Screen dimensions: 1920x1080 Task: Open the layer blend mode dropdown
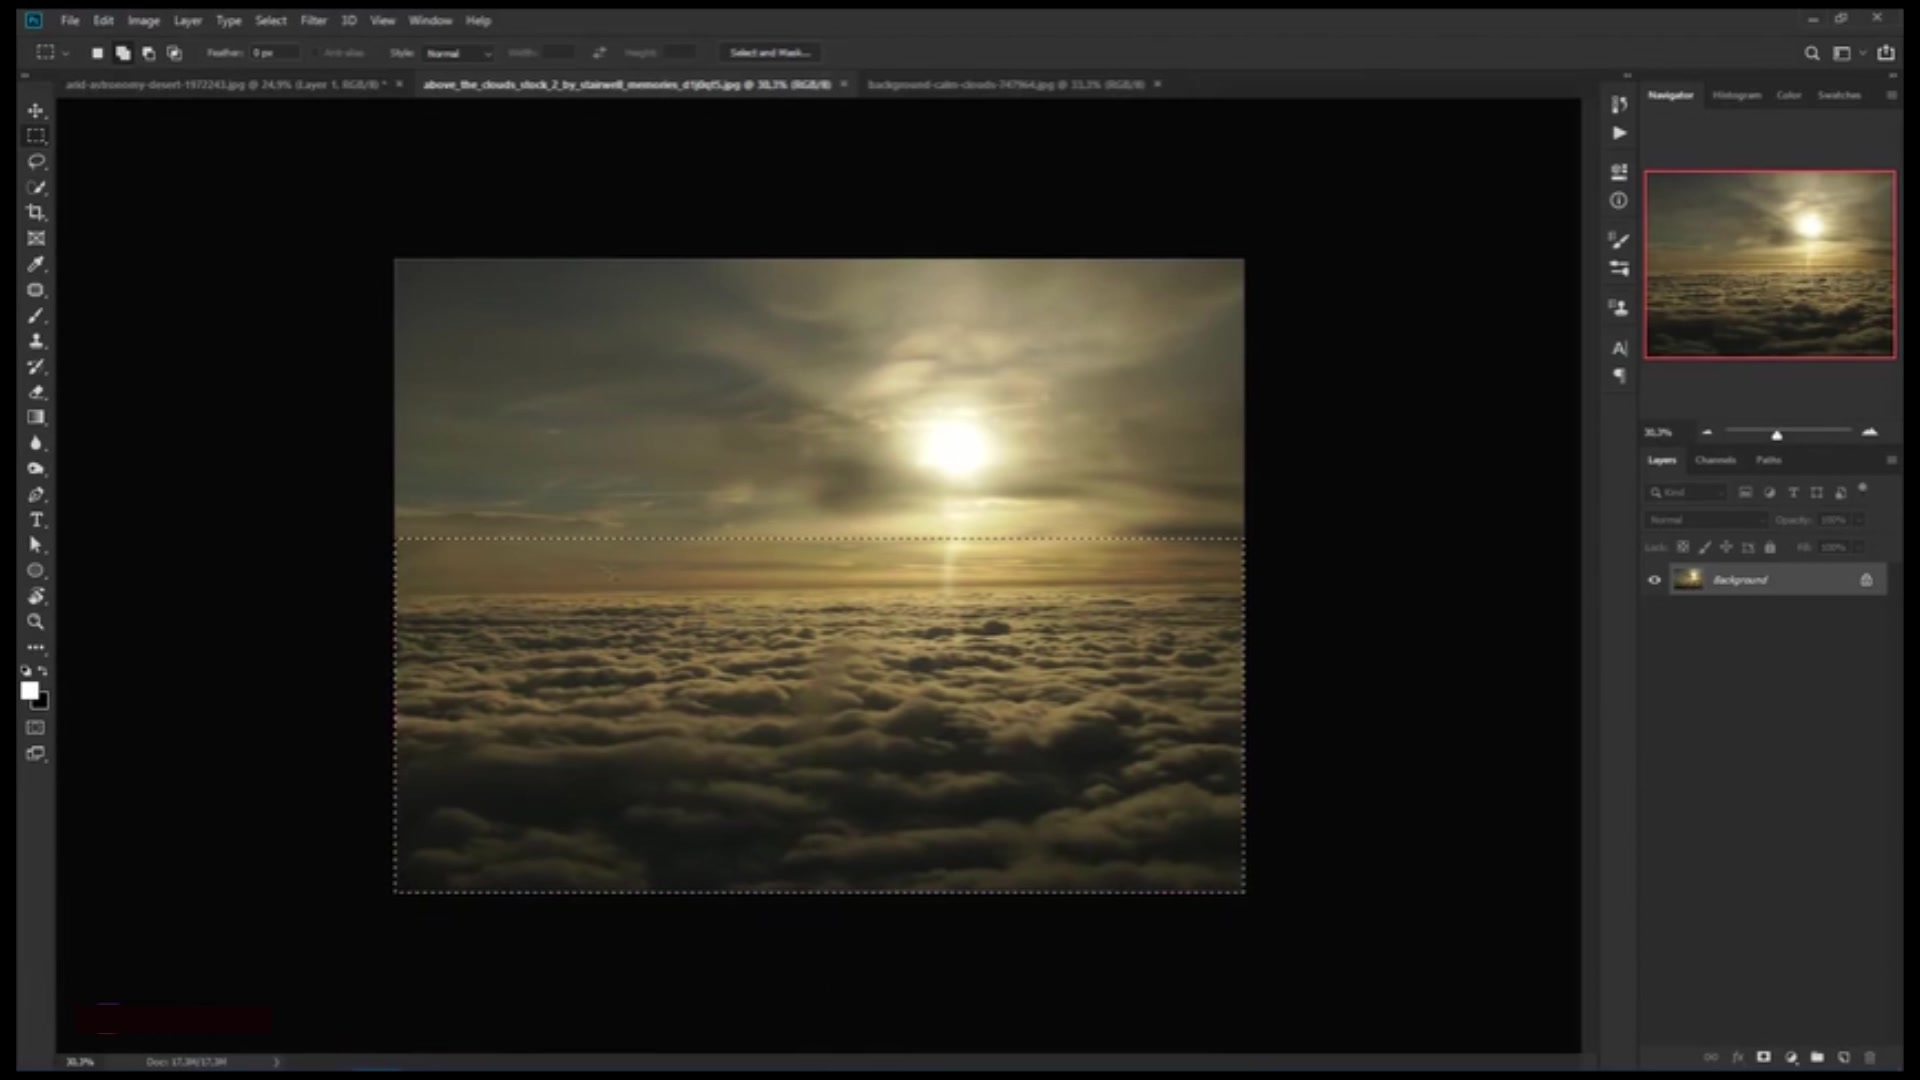coord(1706,520)
